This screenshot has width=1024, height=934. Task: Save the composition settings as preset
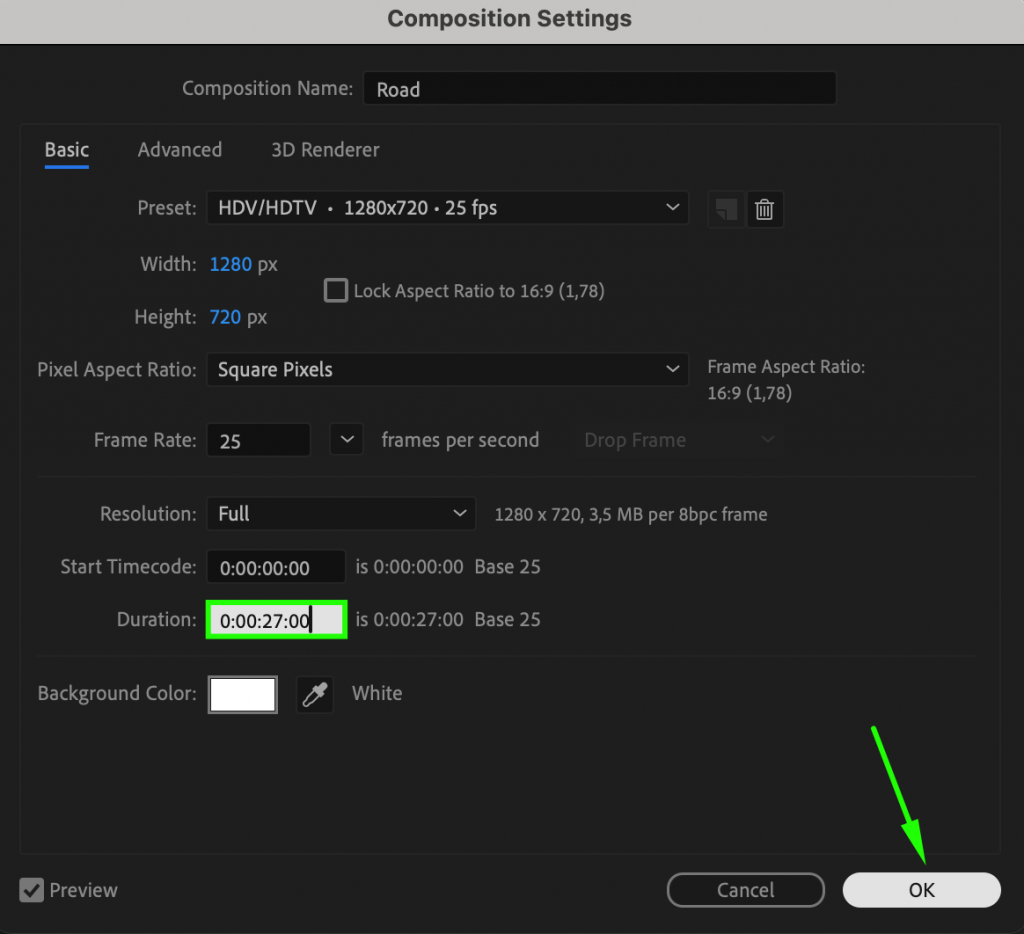(726, 209)
